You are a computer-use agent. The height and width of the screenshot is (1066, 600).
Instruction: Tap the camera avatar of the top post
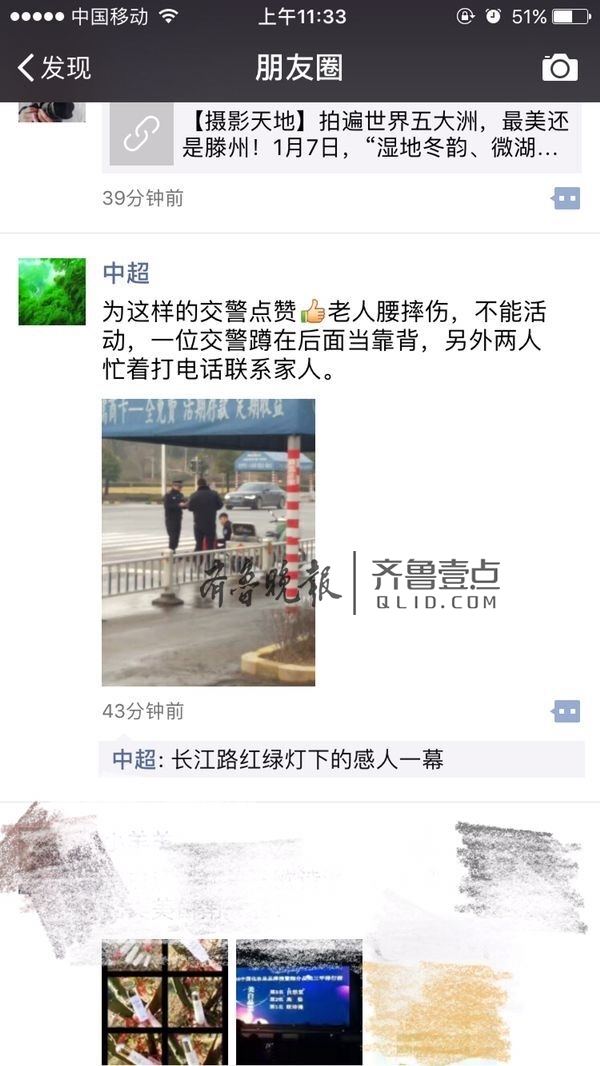click(x=52, y=112)
